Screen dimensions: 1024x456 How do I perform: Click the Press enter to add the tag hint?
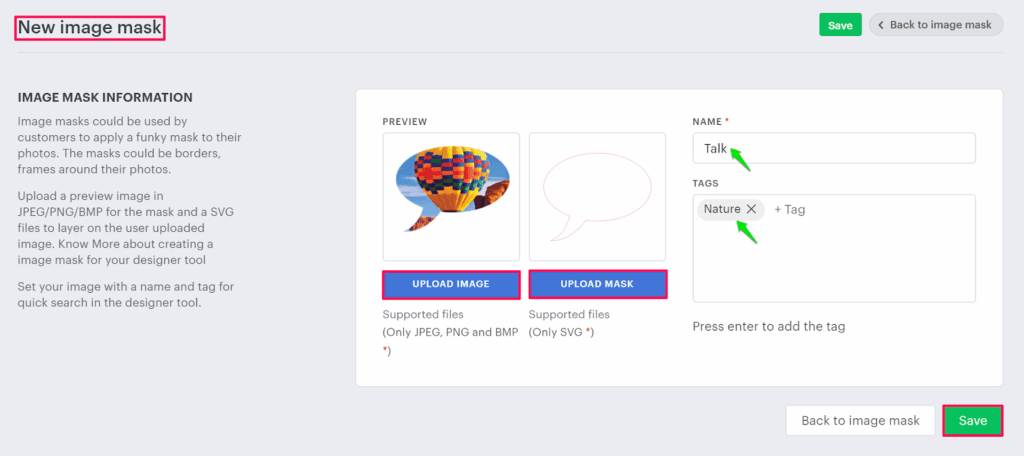770,327
